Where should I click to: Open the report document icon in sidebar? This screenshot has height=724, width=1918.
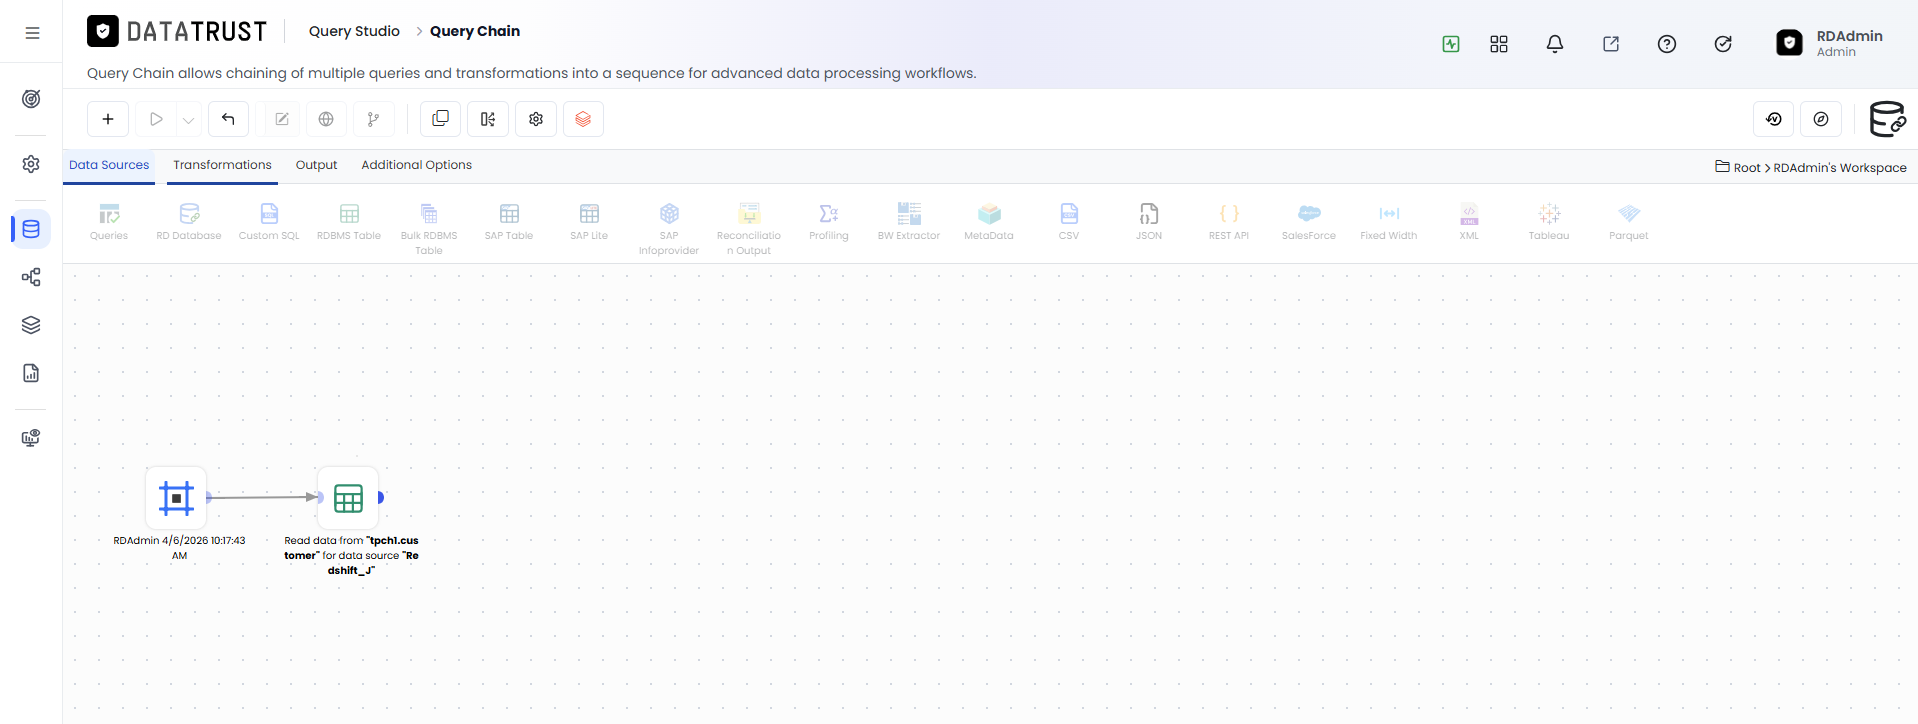pyautogui.click(x=31, y=373)
